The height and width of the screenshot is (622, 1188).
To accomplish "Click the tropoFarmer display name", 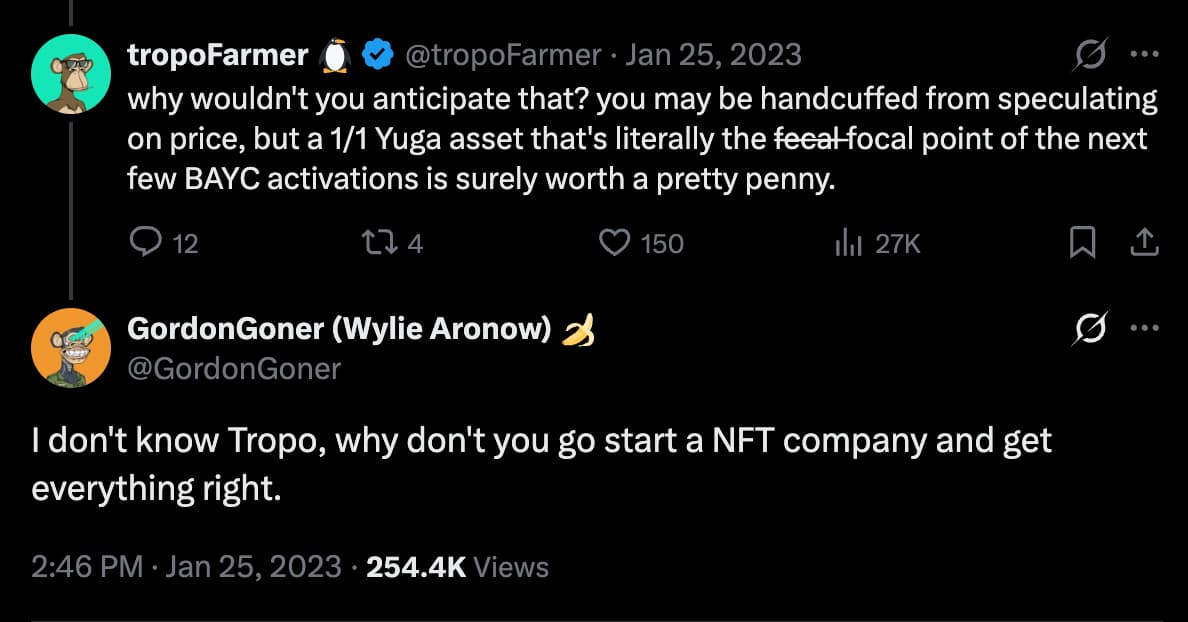I will tap(217, 55).
